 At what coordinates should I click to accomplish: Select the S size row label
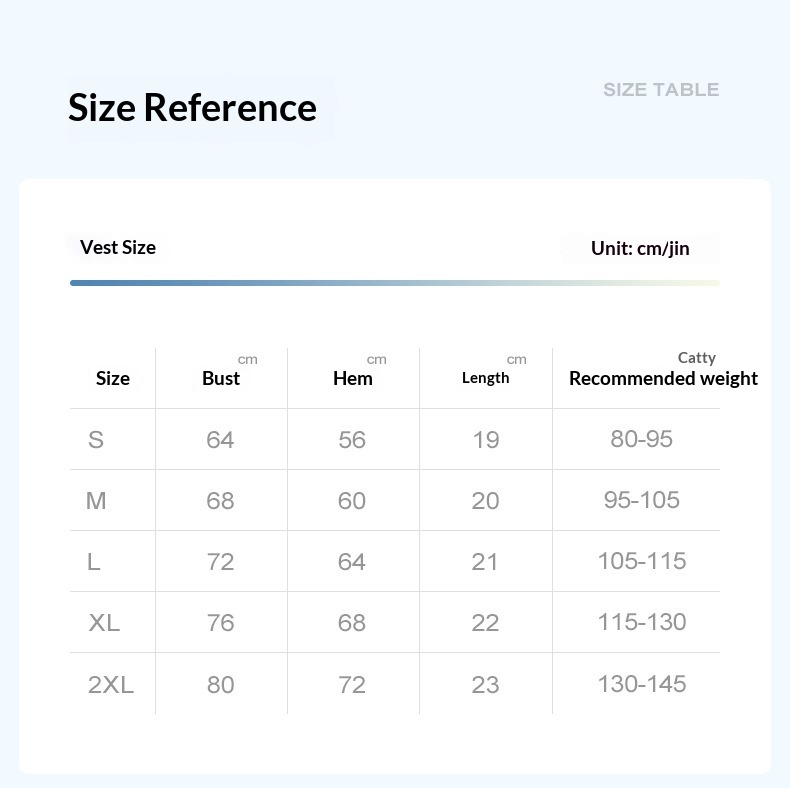[x=96, y=440]
